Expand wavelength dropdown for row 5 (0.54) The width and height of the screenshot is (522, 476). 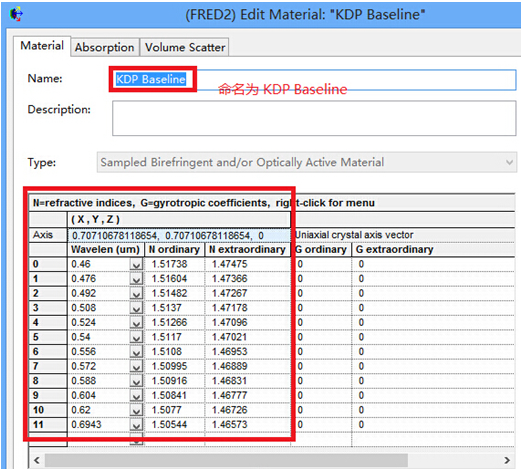(x=136, y=338)
